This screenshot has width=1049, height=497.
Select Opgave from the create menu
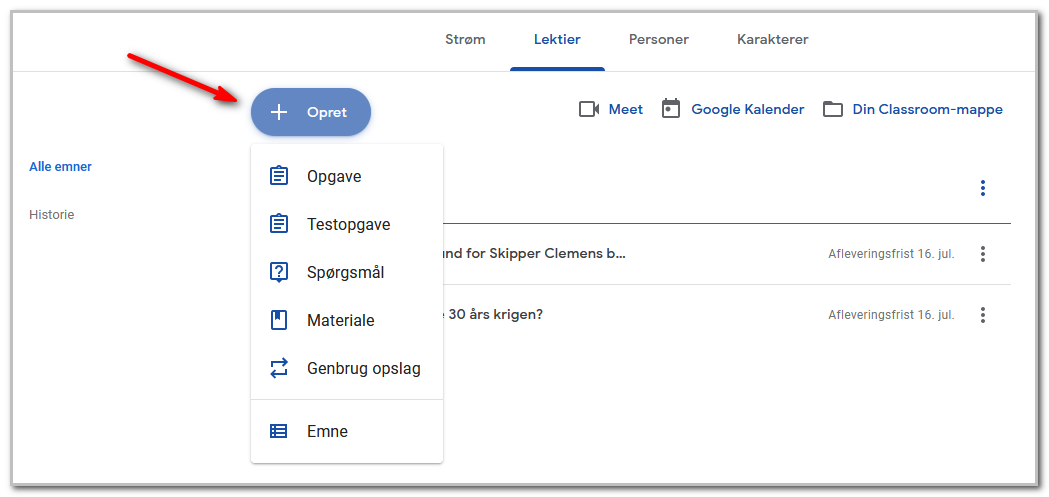pos(347,177)
